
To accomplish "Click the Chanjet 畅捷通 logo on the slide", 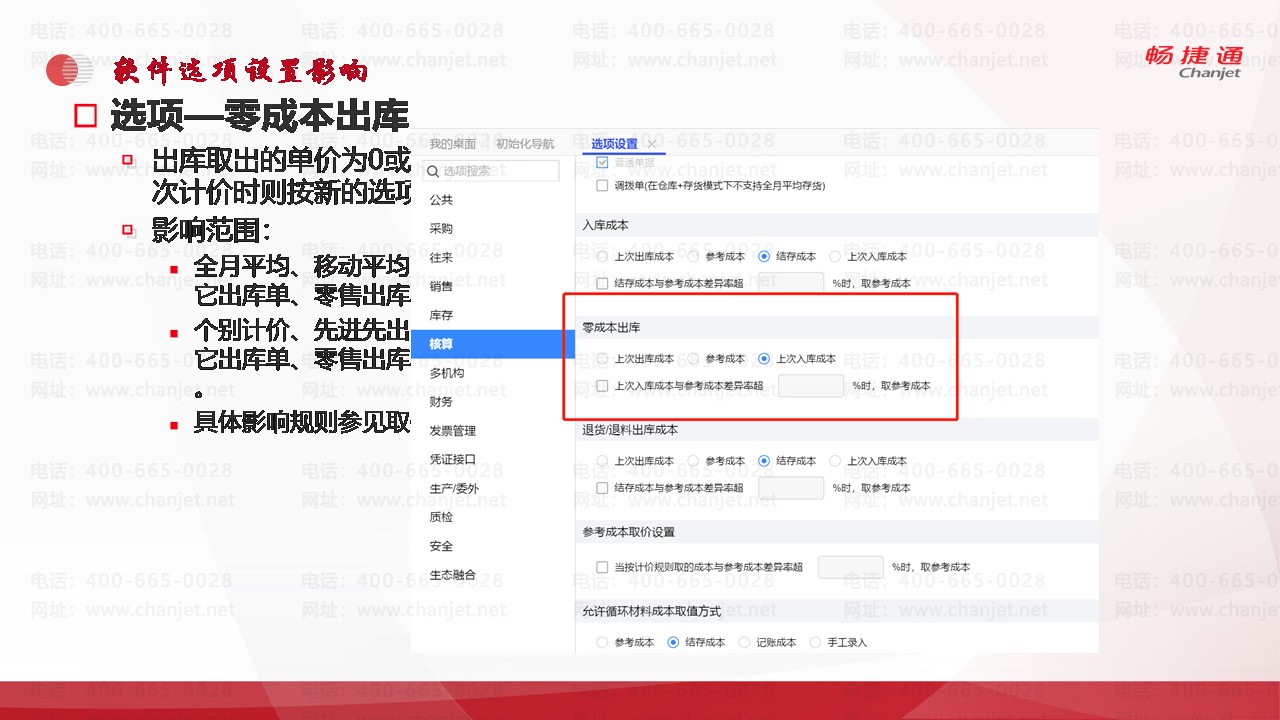I will click(1194, 61).
